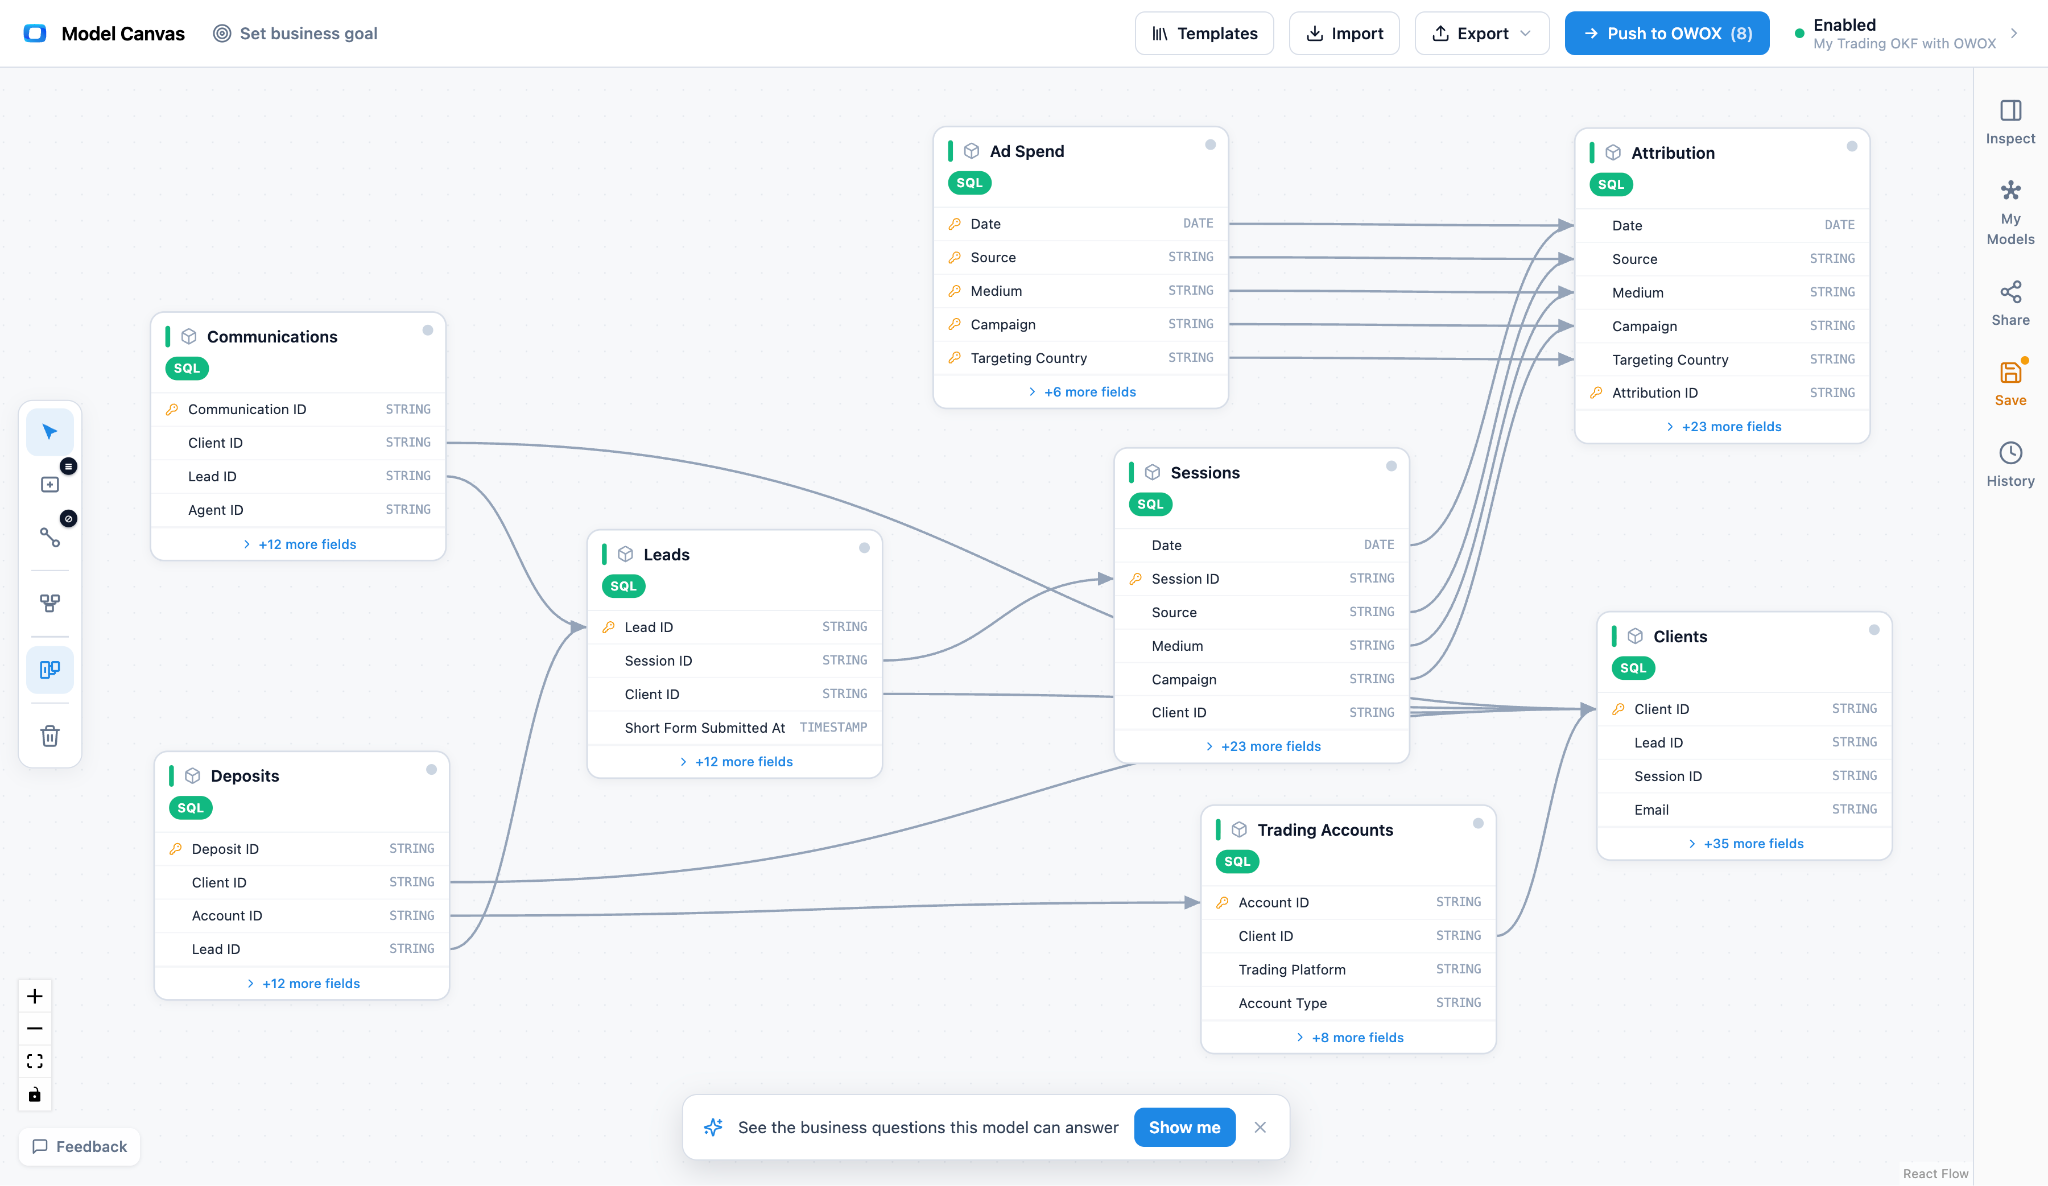This screenshot has width=2048, height=1186.
Task: Click the Model Canvas logo icon
Action: [x=35, y=33]
